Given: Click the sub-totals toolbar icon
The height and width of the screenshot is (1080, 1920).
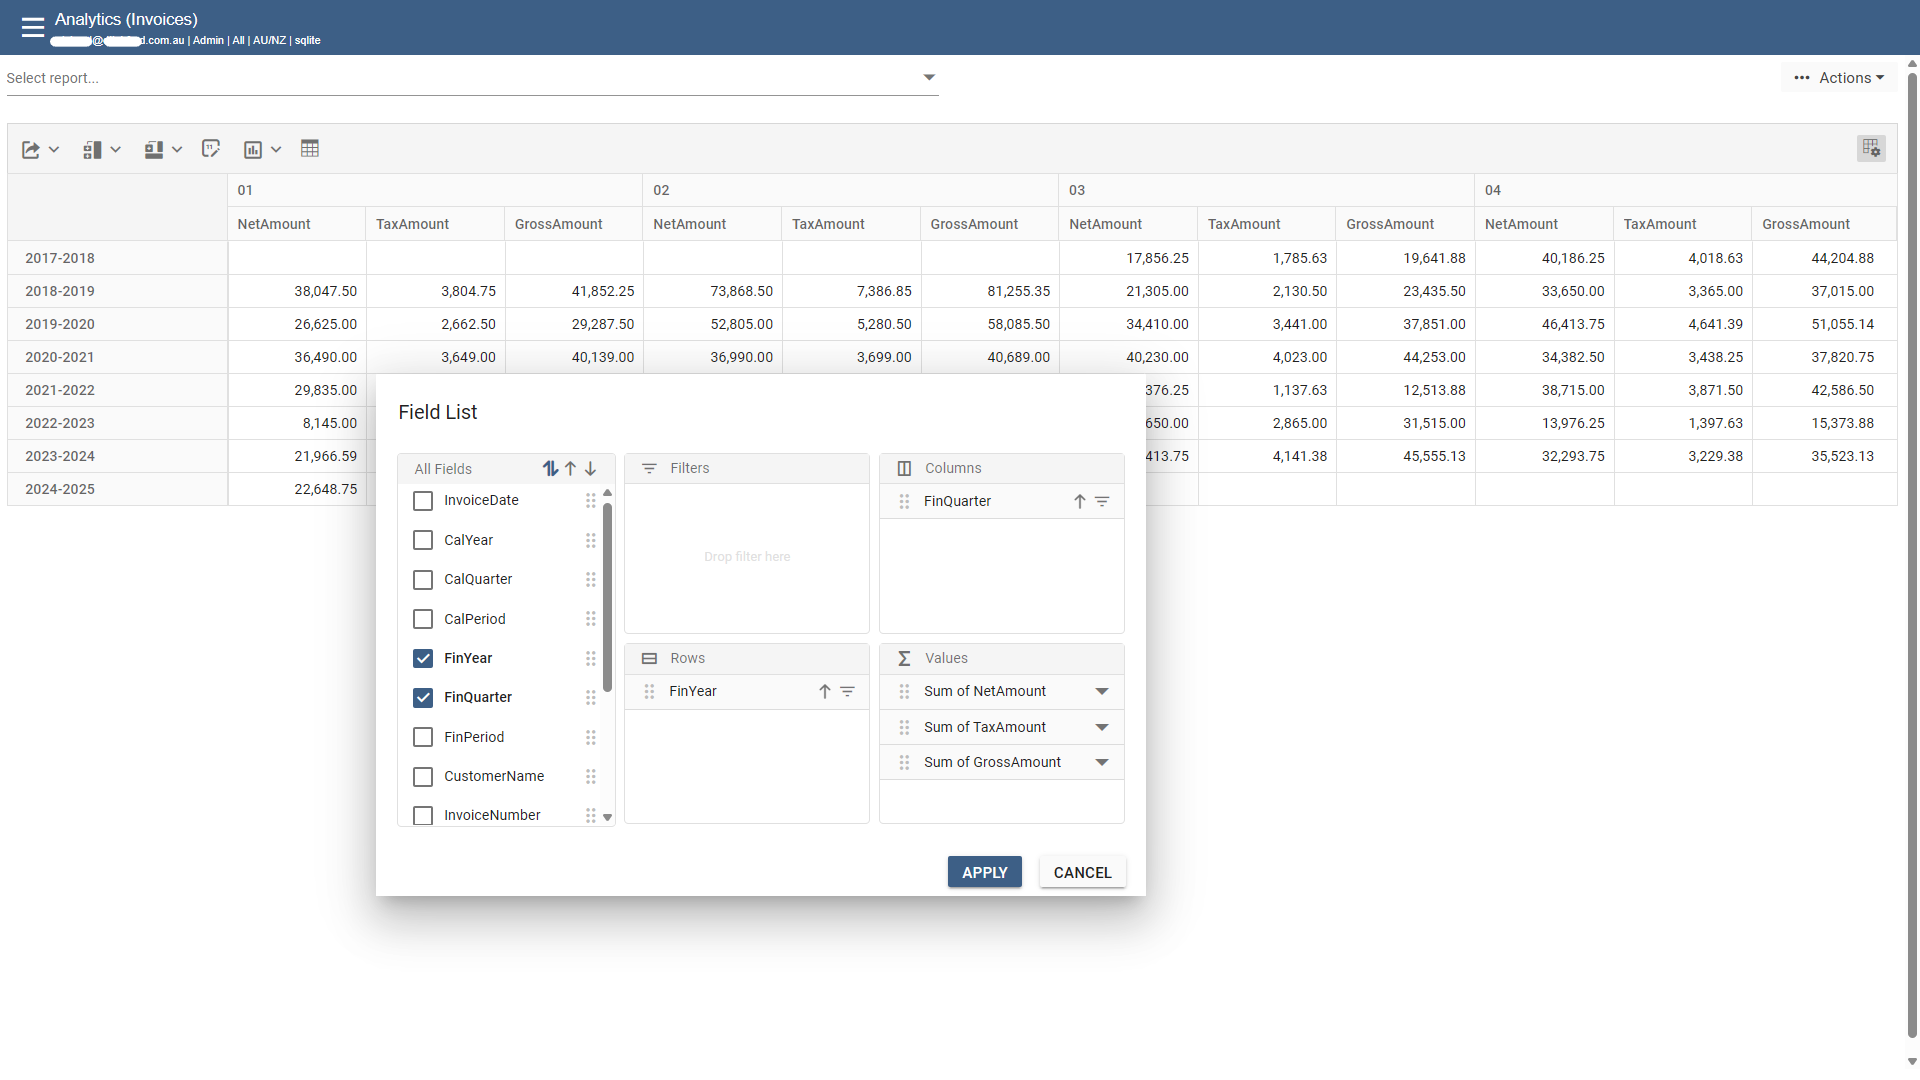Looking at the screenshot, I should pos(92,149).
